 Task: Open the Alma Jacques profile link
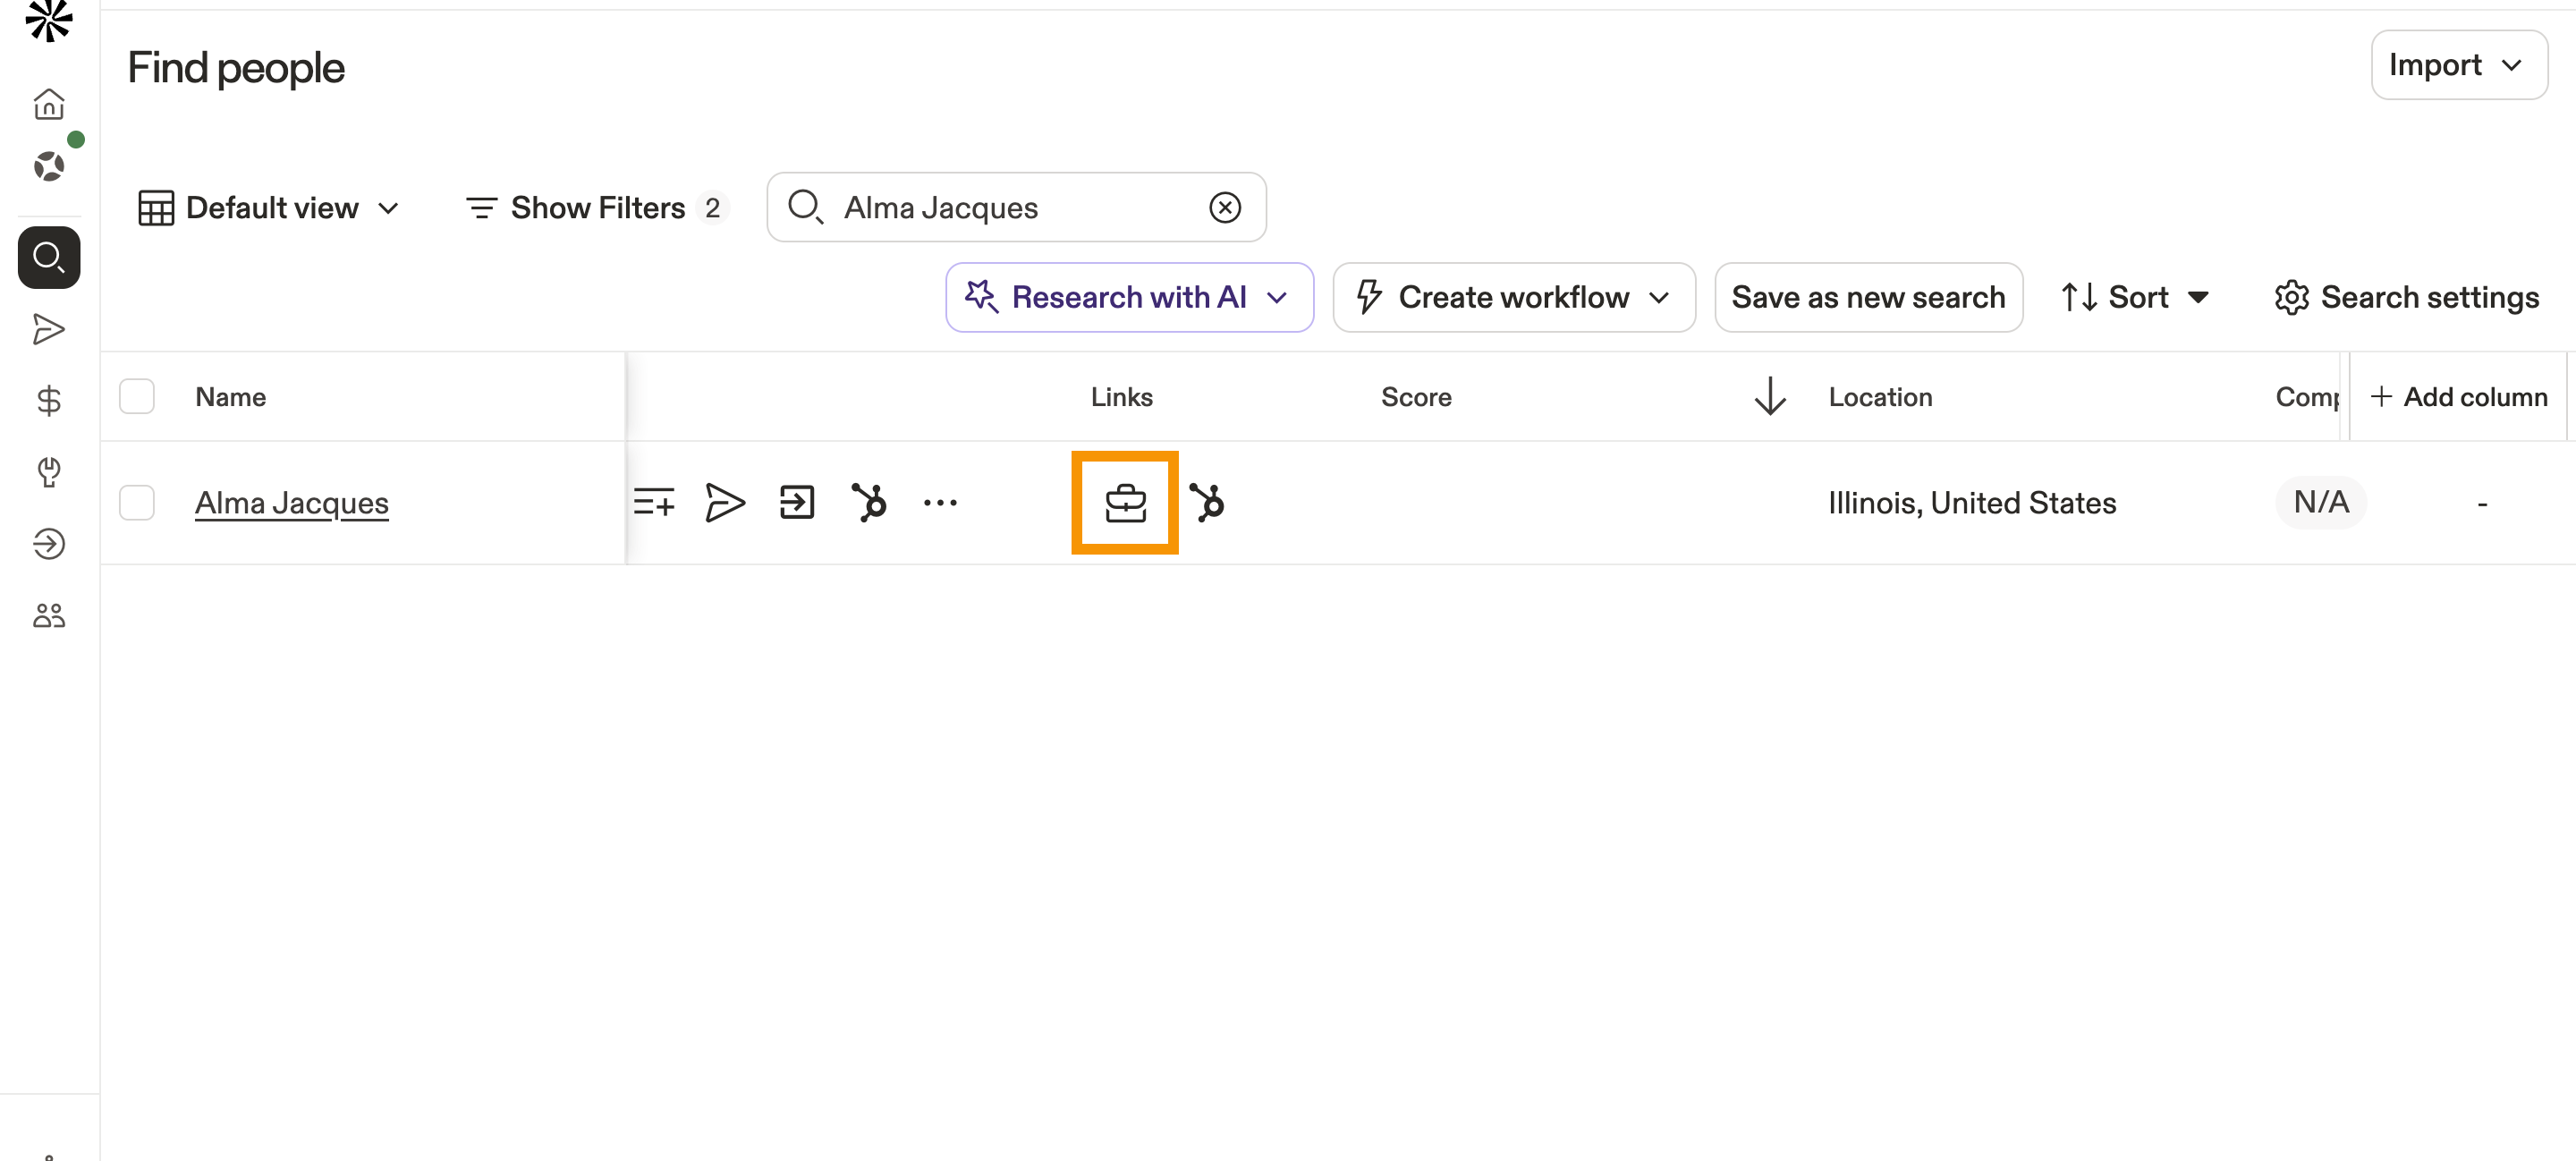click(x=291, y=503)
